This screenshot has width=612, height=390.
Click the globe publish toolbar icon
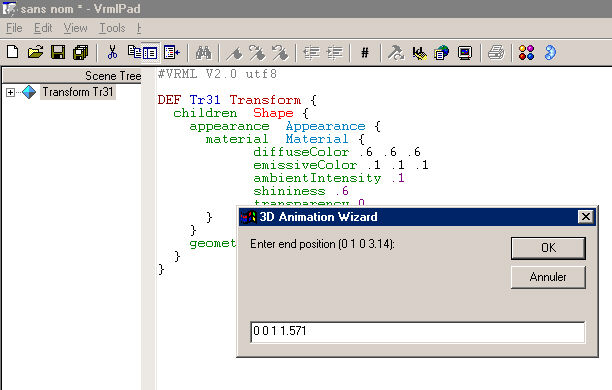click(442, 52)
